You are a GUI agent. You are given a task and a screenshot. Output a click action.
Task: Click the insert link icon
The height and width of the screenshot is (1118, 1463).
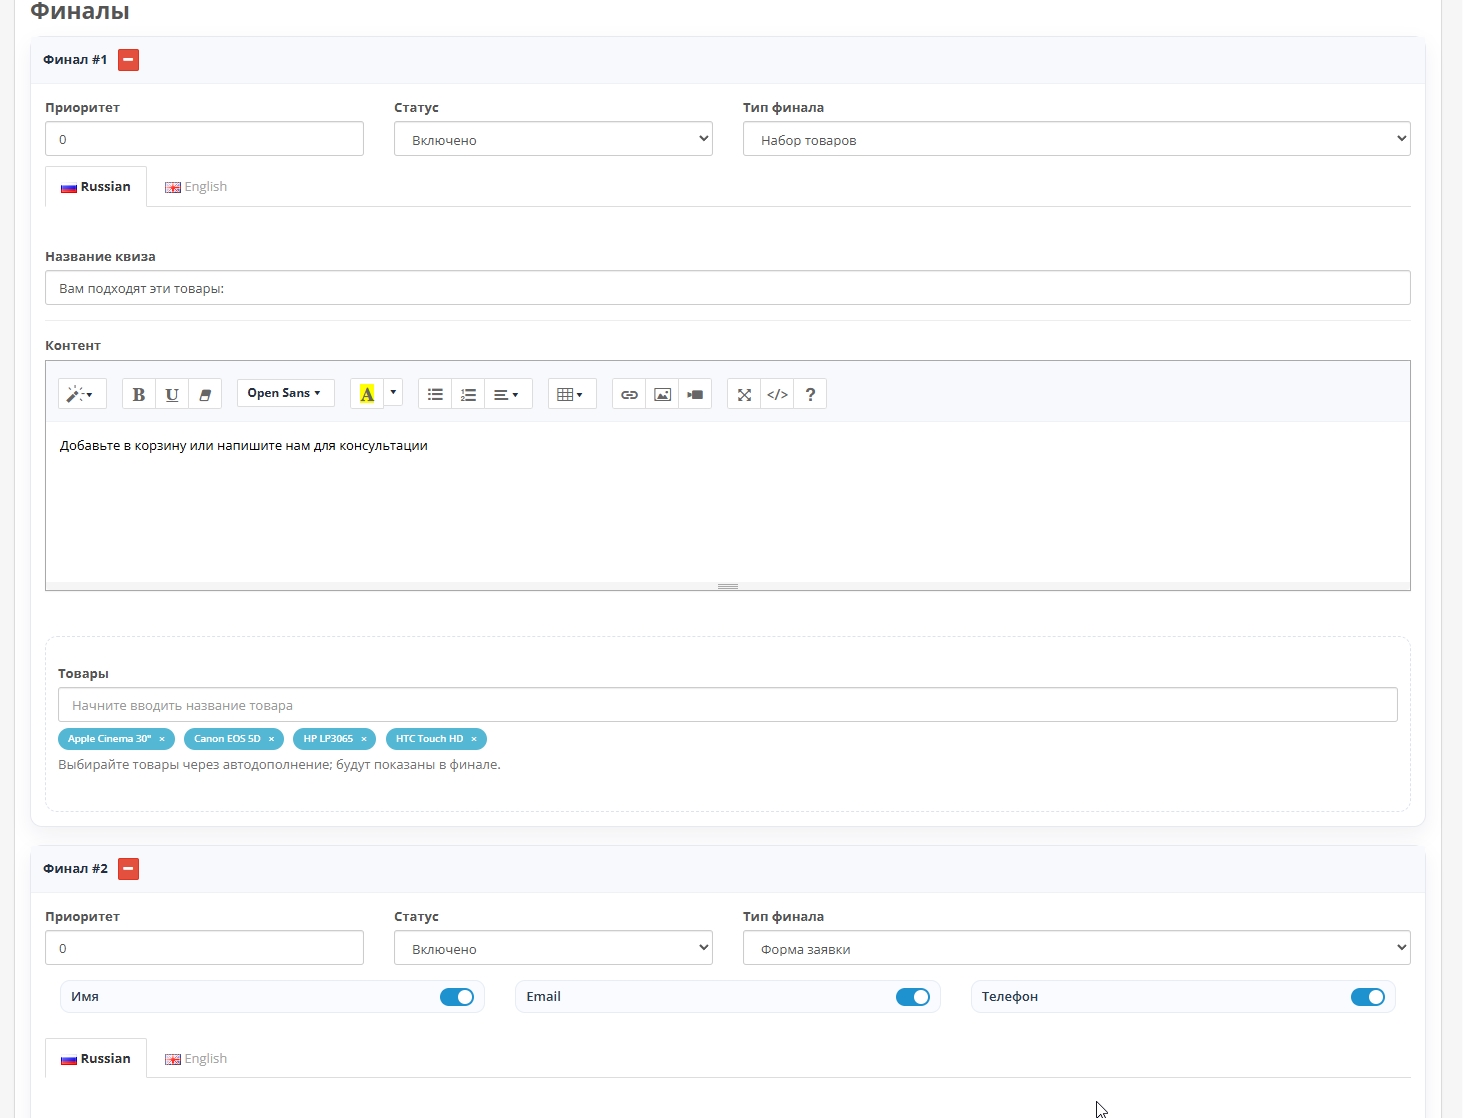click(629, 394)
